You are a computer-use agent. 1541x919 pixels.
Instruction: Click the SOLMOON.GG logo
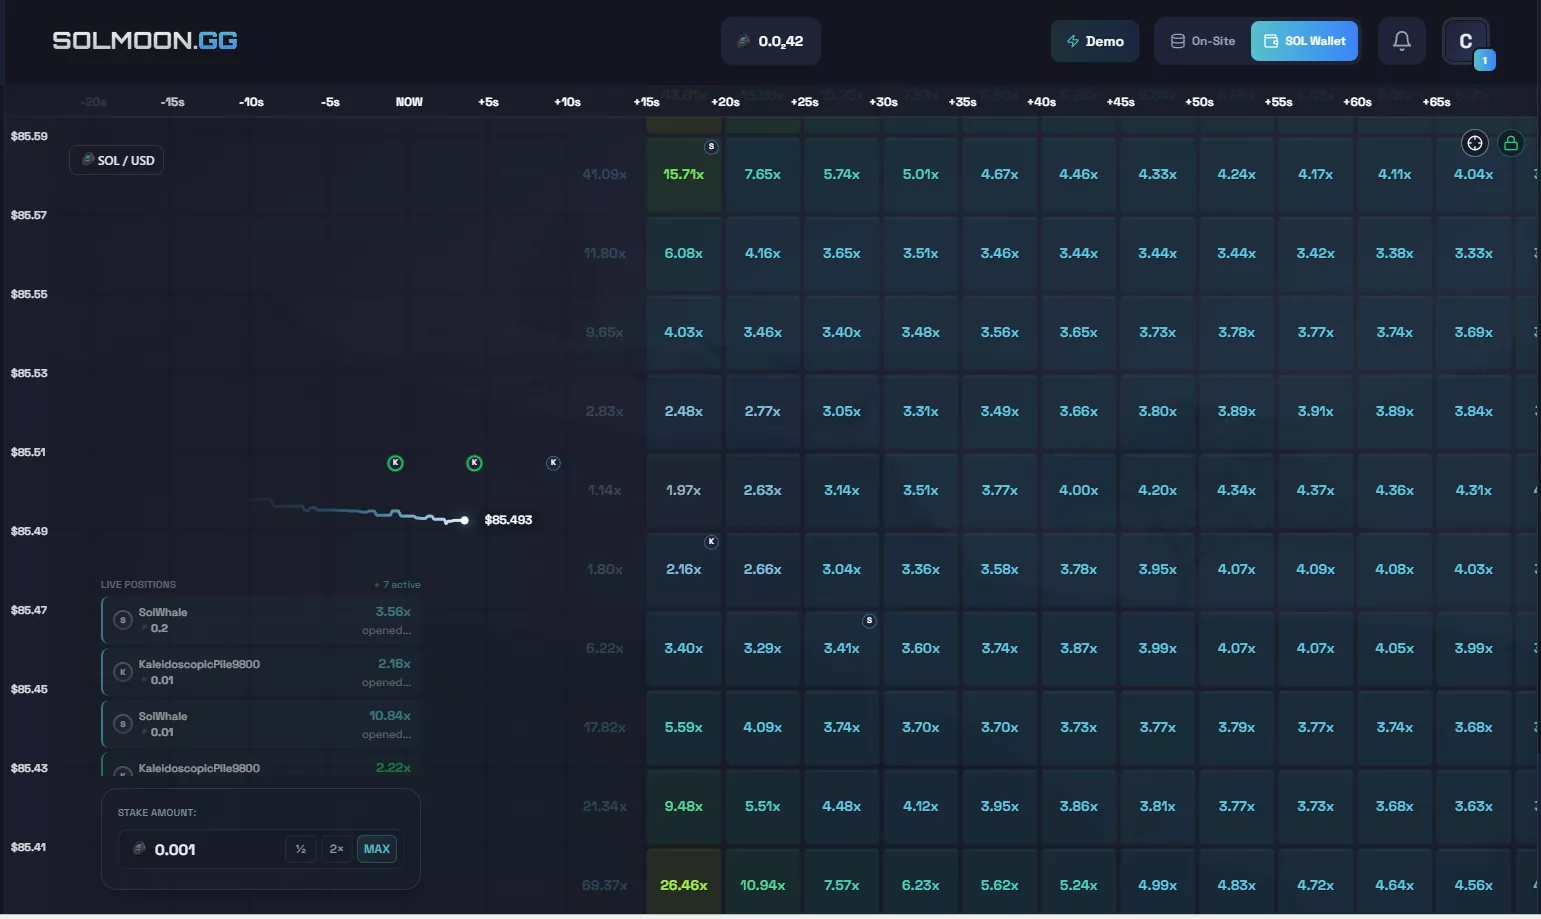(145, 41)
